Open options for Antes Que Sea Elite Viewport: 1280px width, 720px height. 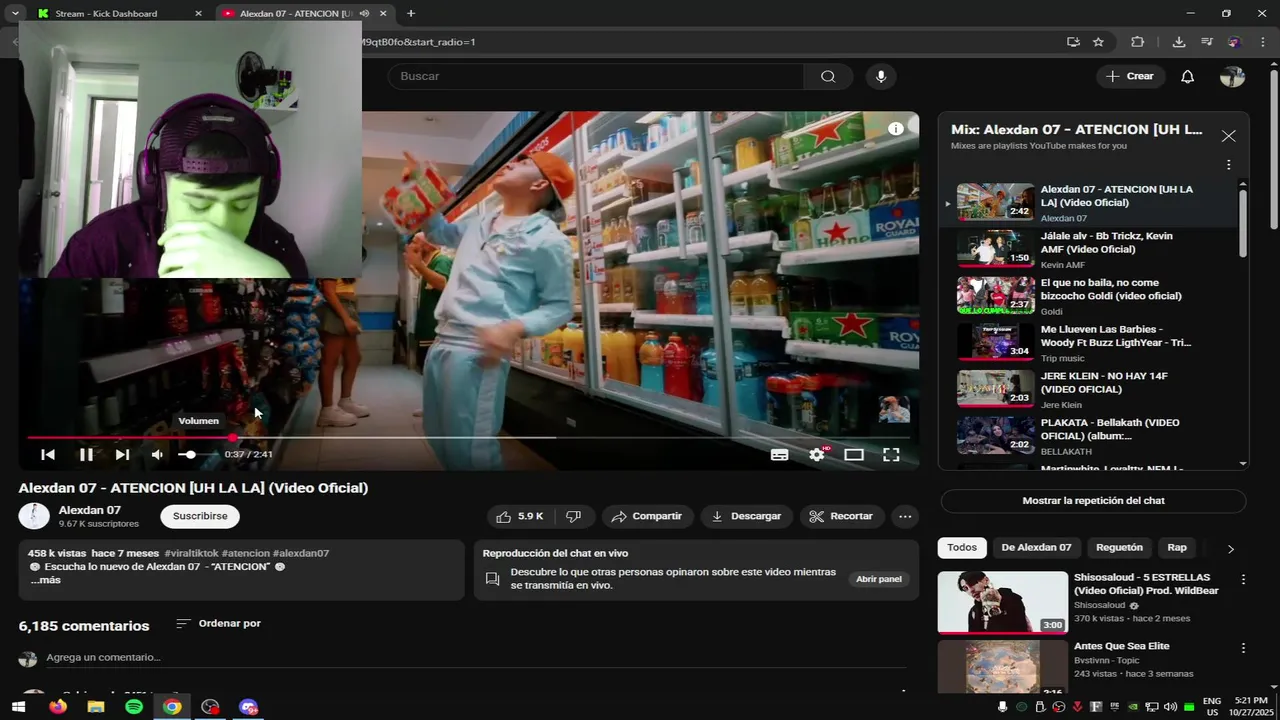[1243, 648]
